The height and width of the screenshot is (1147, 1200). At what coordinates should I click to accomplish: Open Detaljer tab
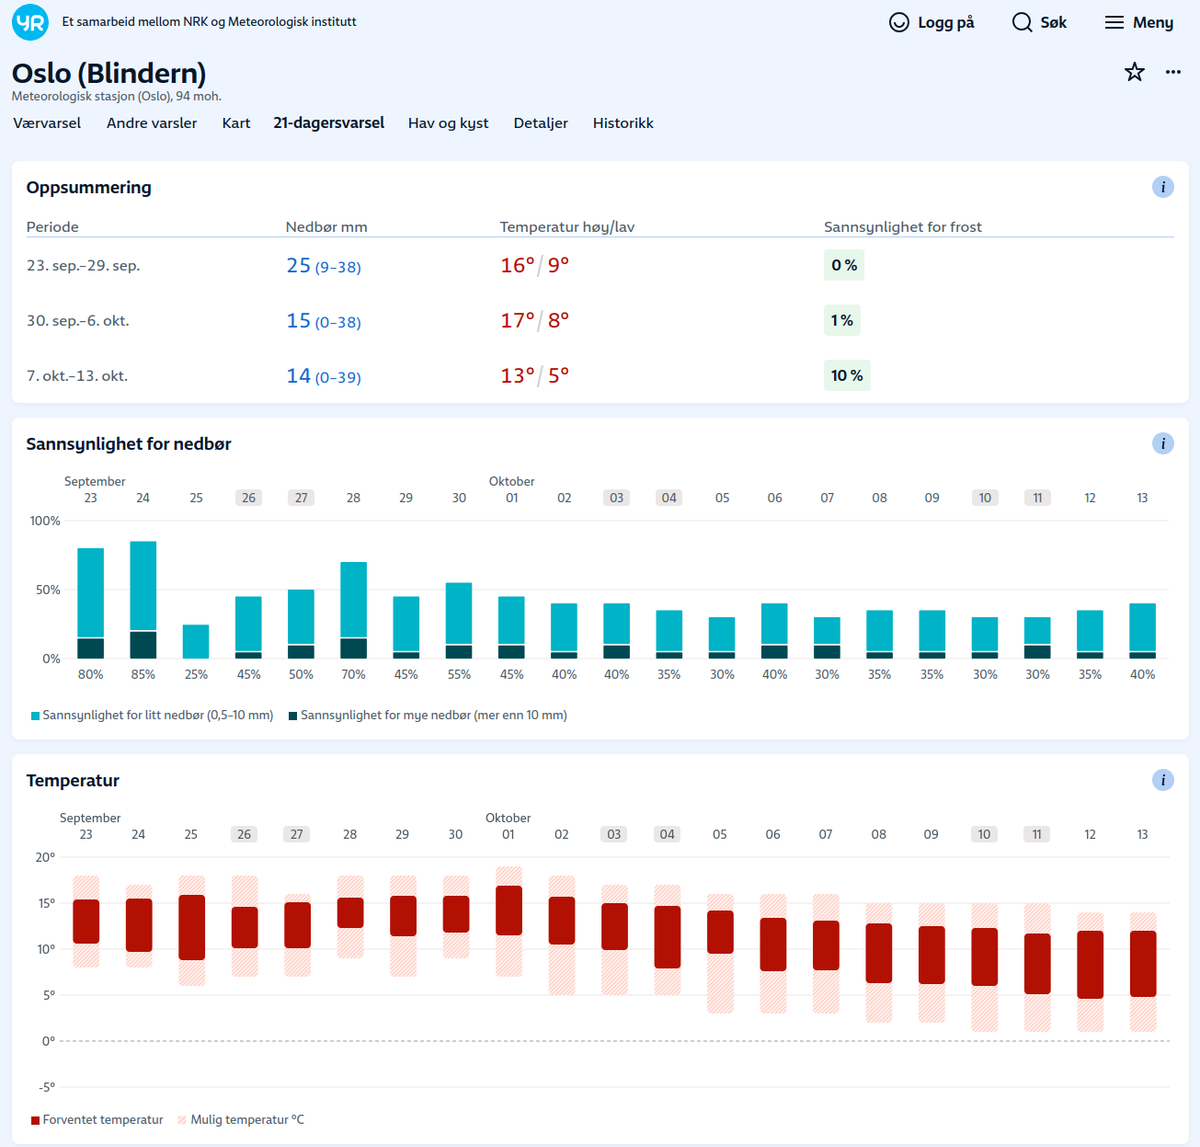(541, 123)
